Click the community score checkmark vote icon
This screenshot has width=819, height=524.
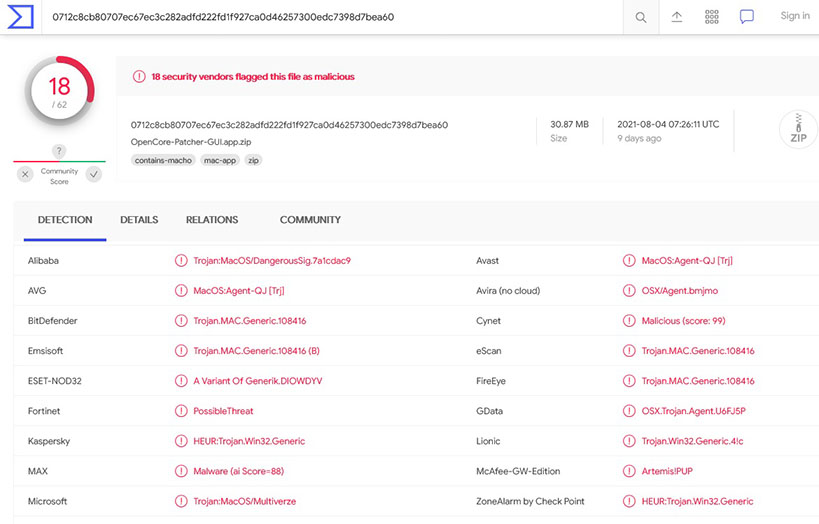(93, 174)
